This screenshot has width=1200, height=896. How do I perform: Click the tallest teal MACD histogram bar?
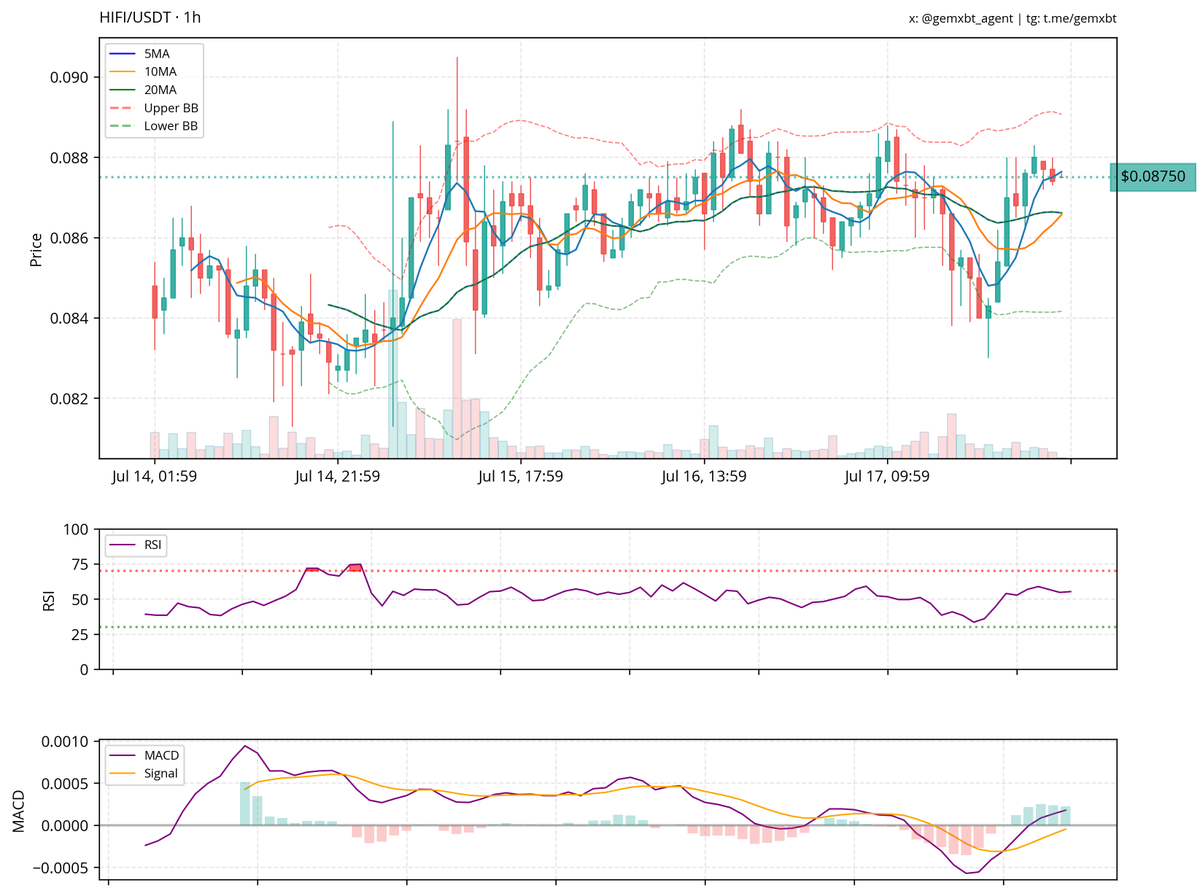click(x=246, y=804)
